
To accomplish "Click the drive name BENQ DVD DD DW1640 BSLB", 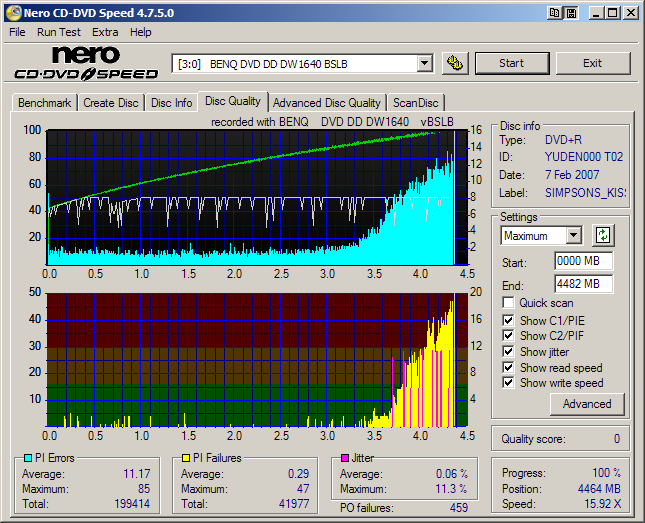I will click(278, 64).
